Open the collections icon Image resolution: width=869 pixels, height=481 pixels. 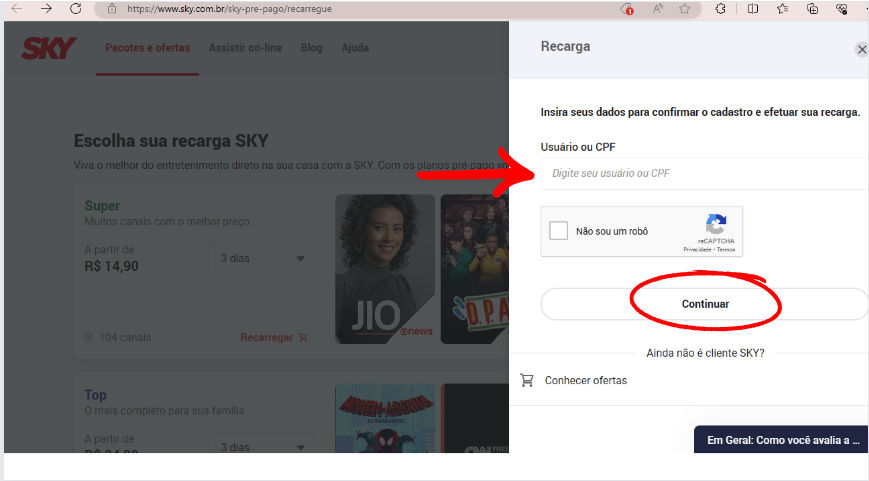click(812, 8)
